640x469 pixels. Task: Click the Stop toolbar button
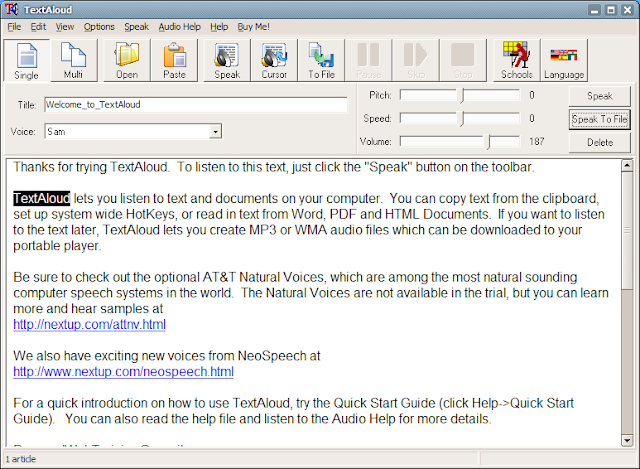pos(463,60)
